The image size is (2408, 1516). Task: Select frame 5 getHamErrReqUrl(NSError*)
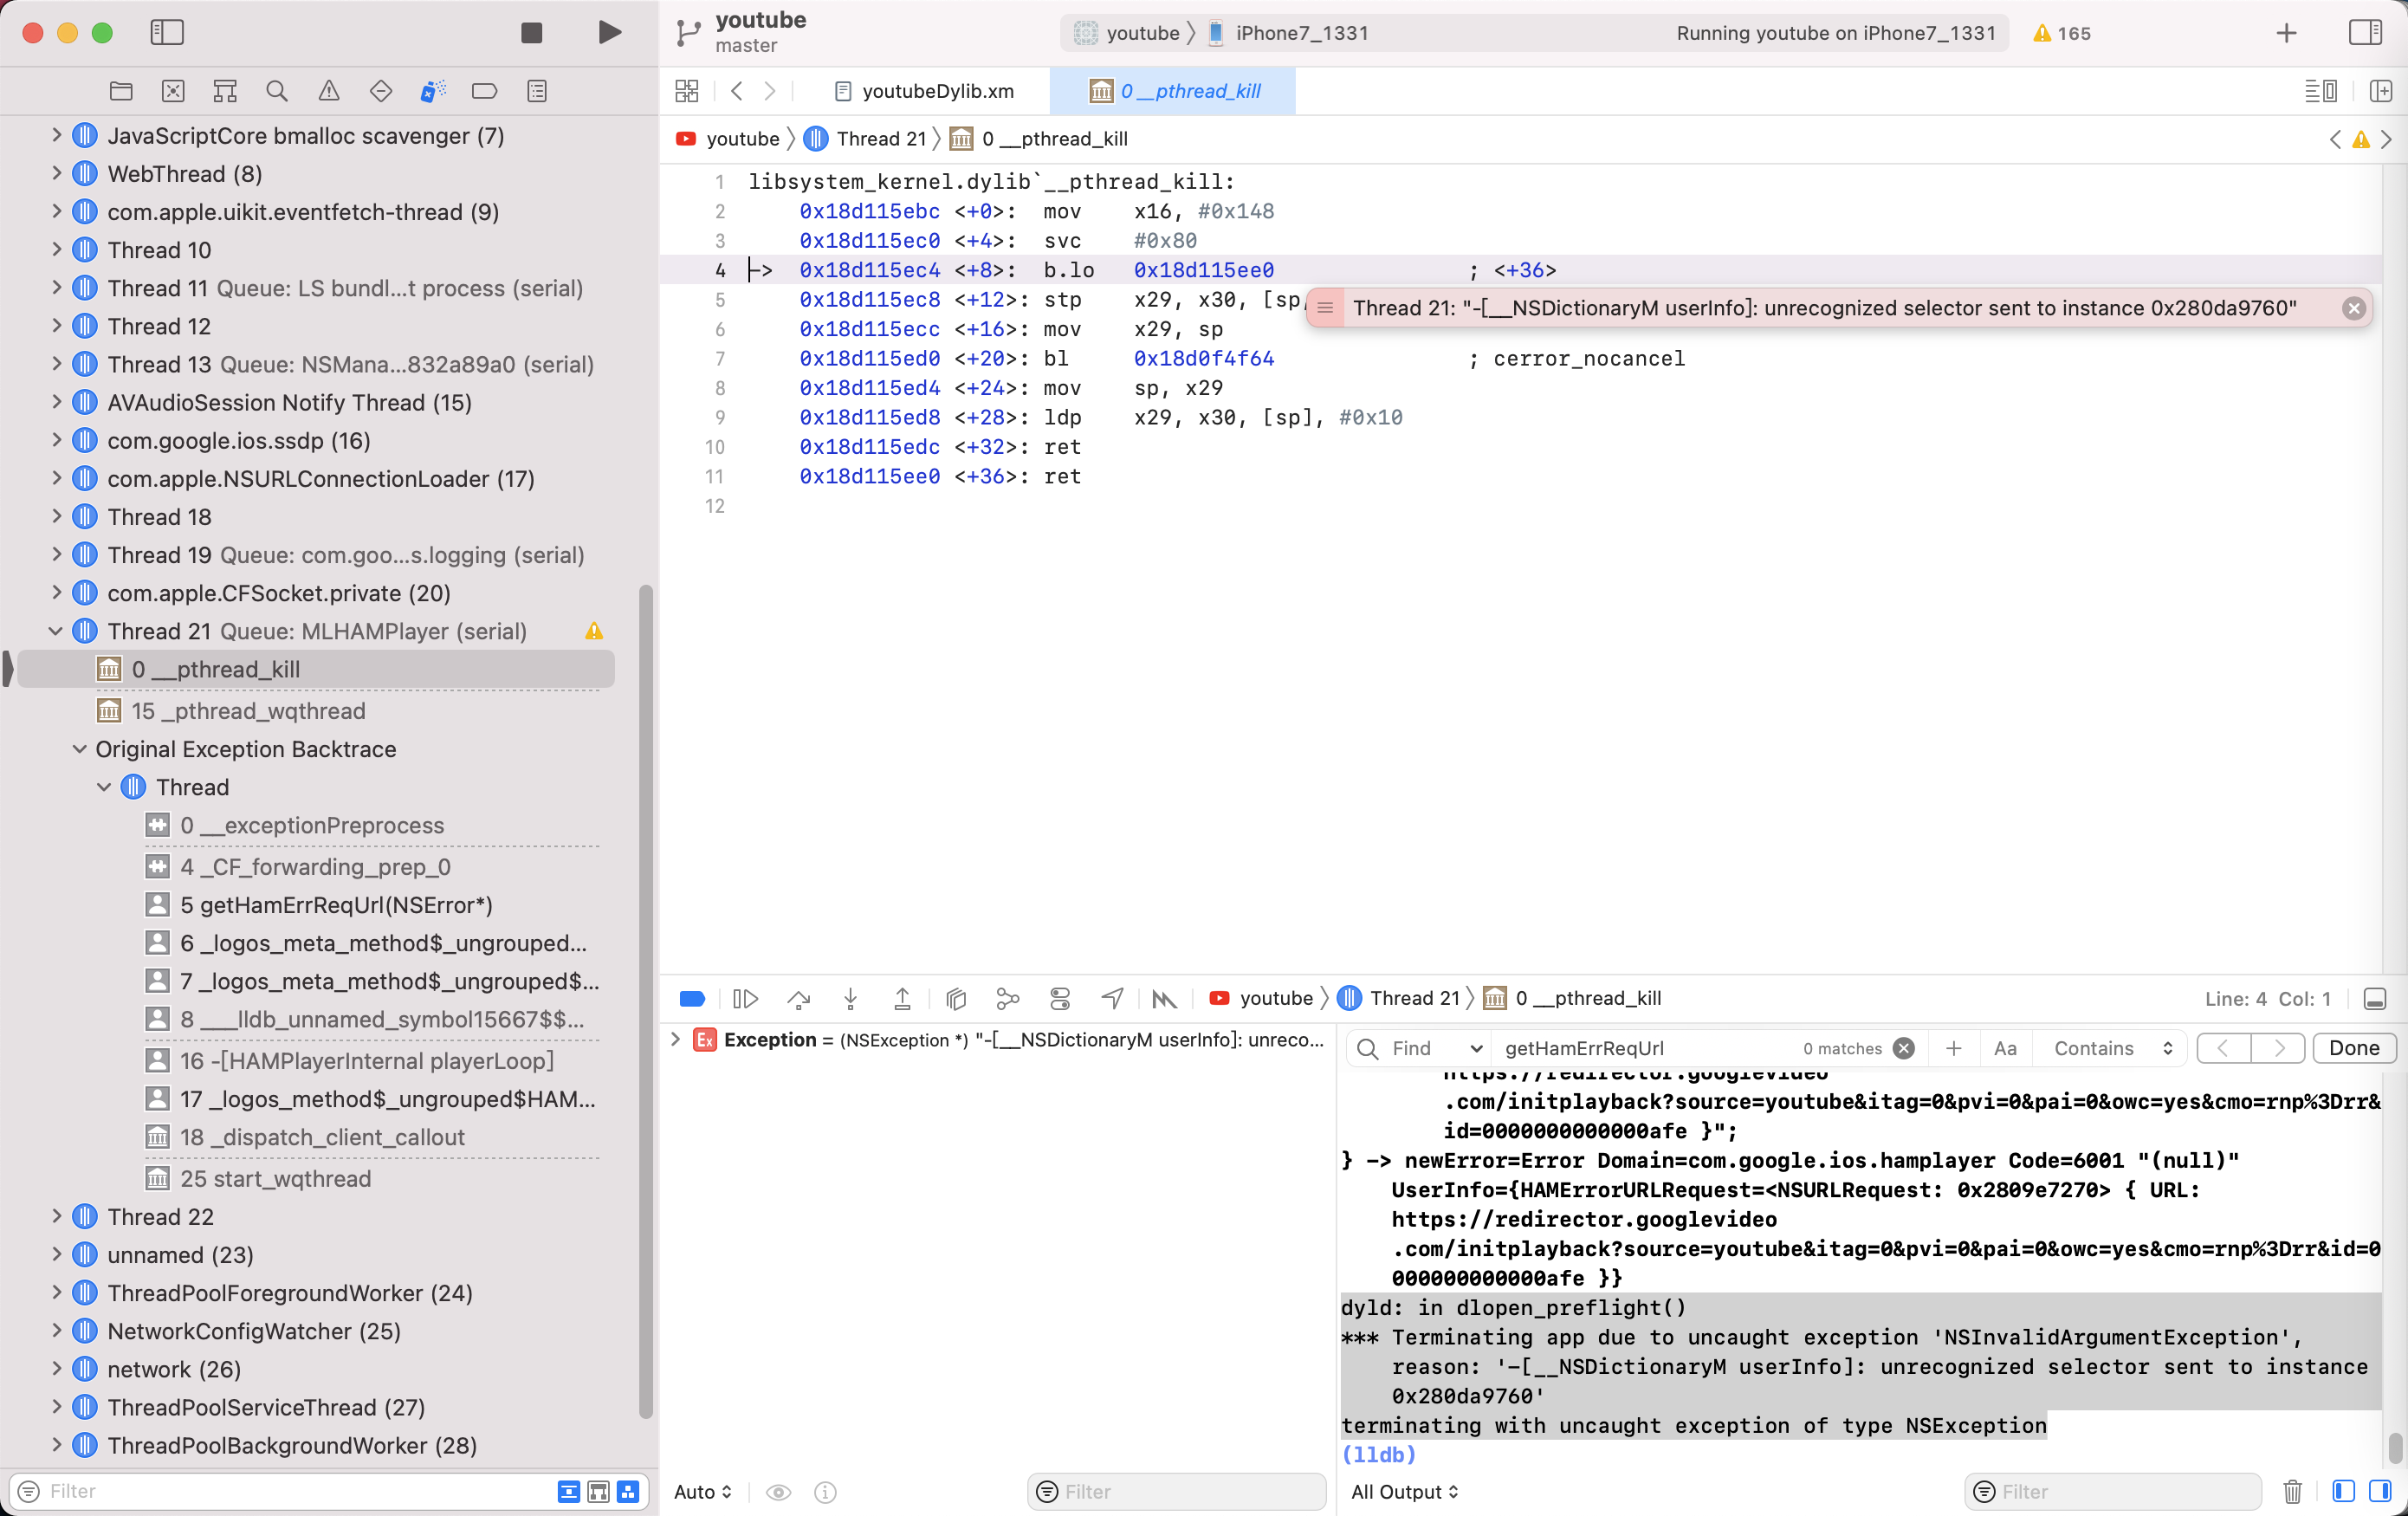point(336,904)
